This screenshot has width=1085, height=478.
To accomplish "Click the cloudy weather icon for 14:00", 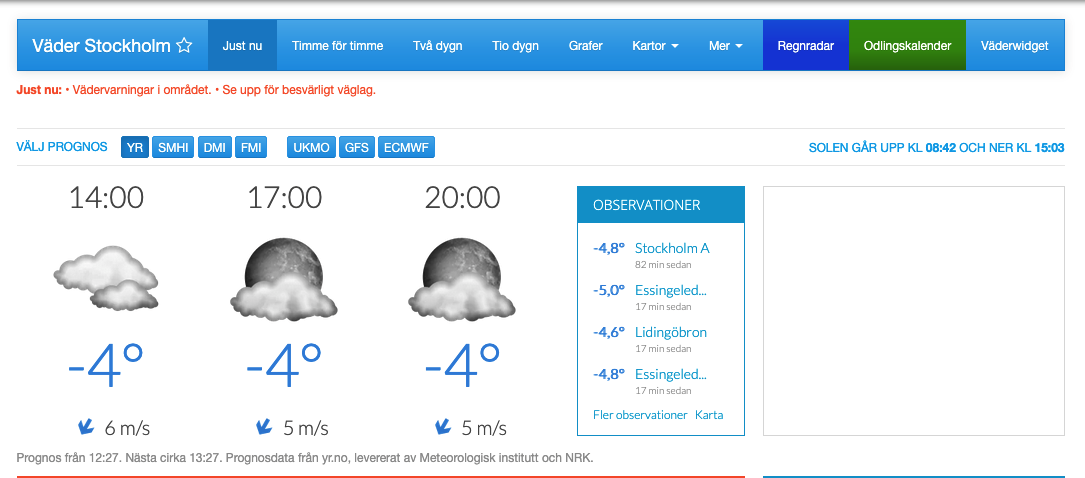I will tap(106, 278).
